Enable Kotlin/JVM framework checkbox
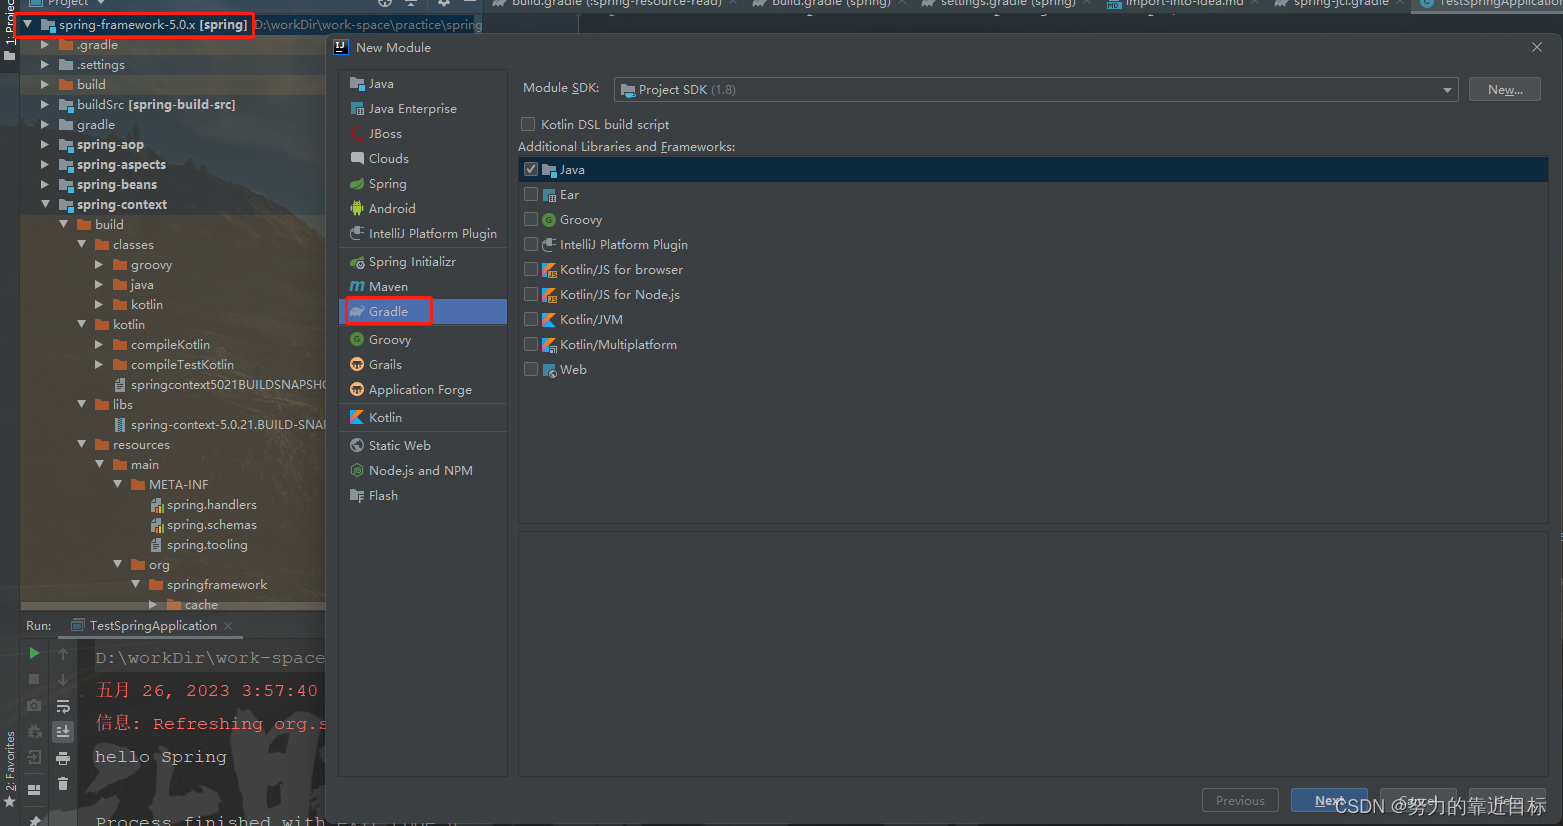 (x=531, y=320)
